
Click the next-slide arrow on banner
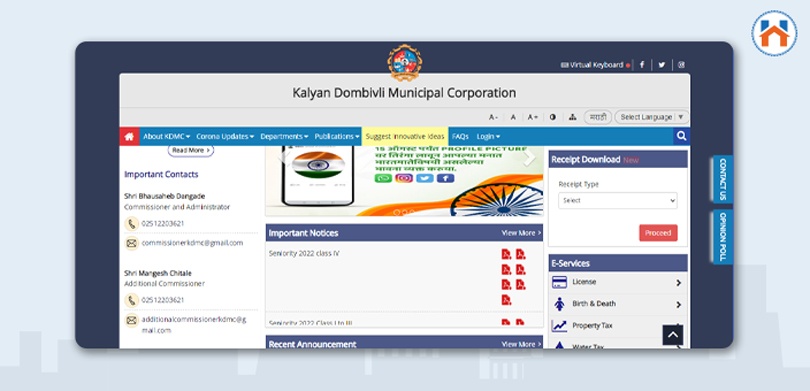529,158
